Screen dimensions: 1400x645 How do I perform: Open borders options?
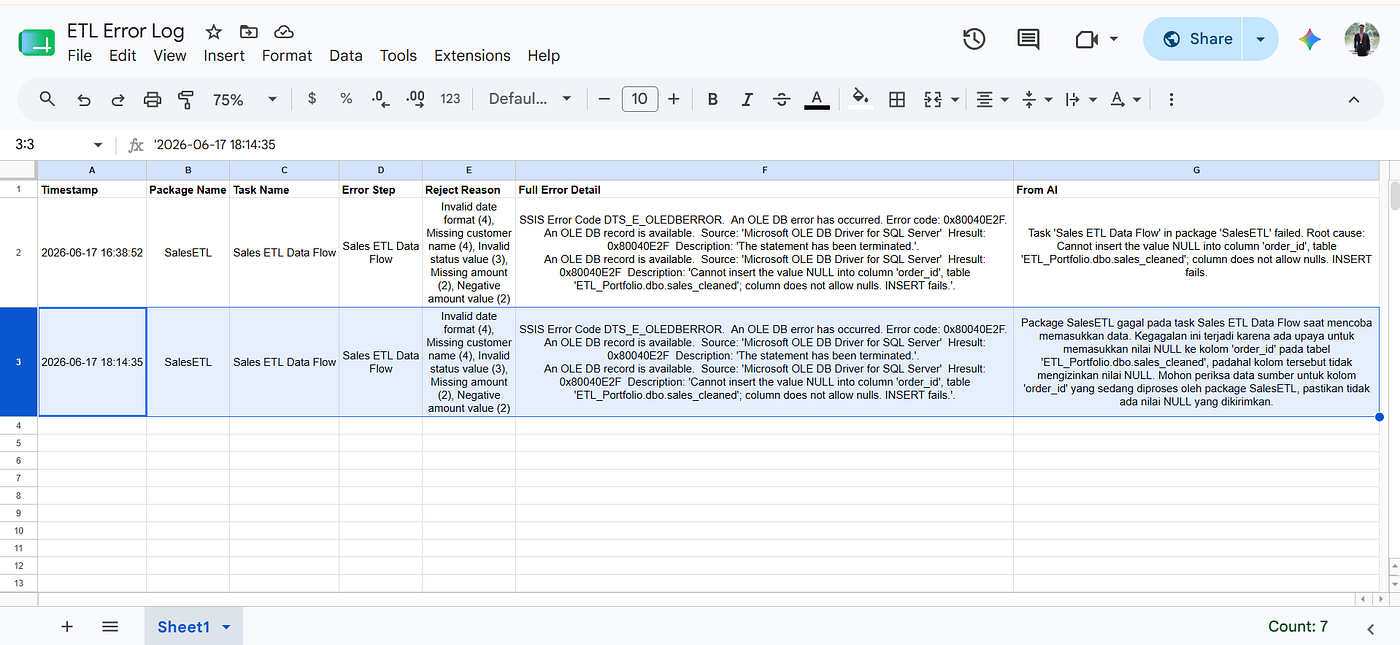click(897, 99)
